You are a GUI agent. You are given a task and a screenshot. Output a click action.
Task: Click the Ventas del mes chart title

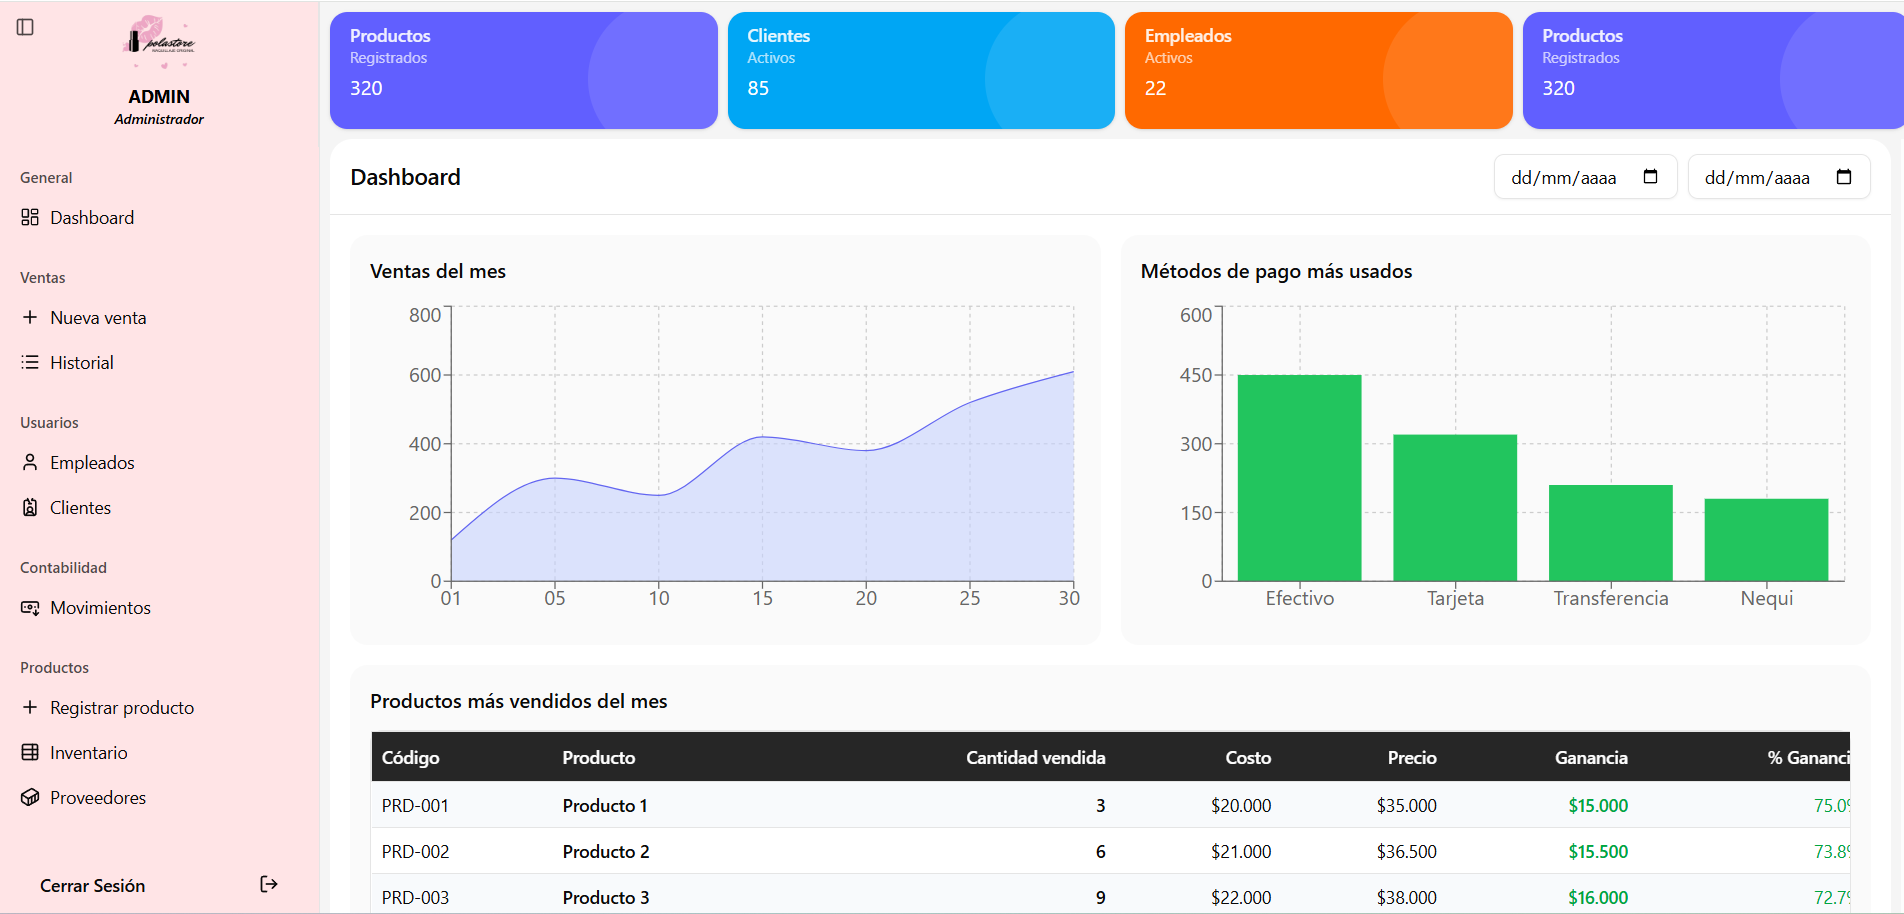438,271
